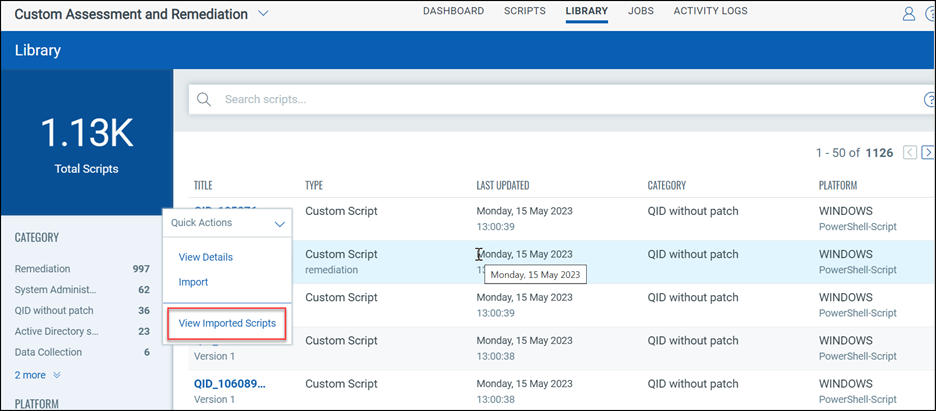
Task: Open the Dashboard tab
Action: 453,11
